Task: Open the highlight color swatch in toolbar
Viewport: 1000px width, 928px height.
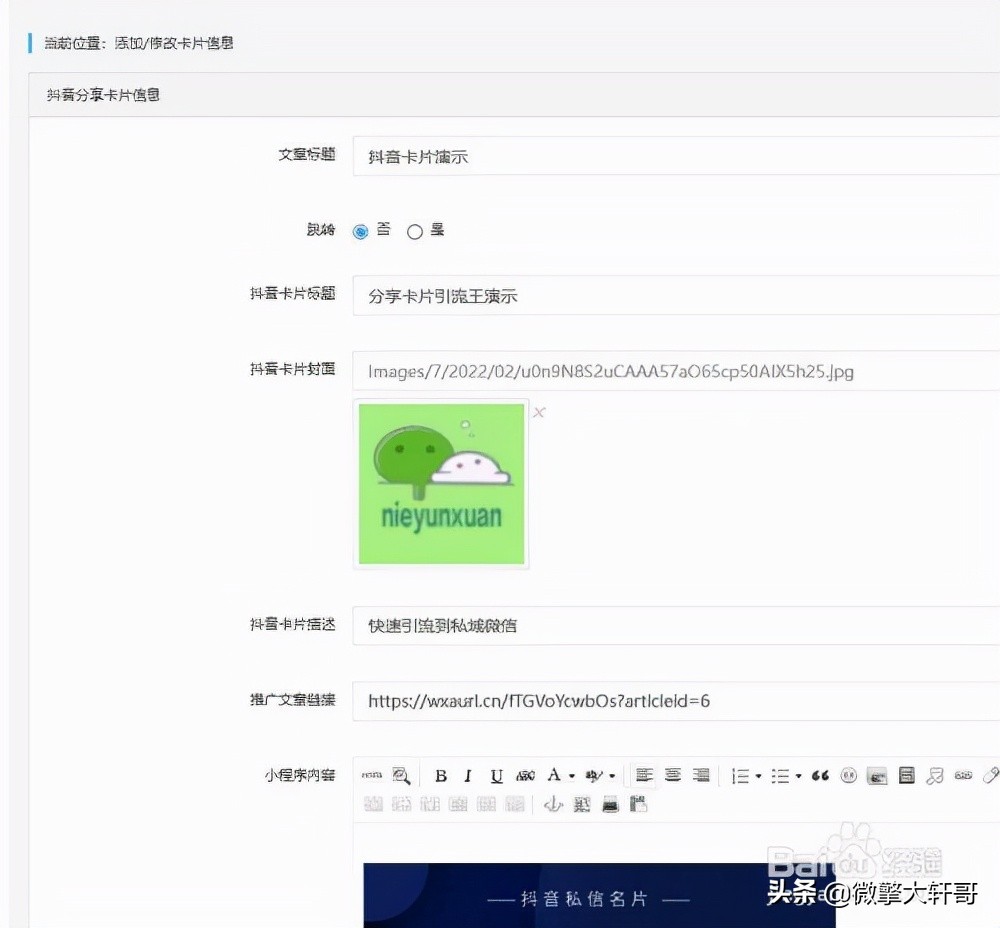Action: coord(592,774)
